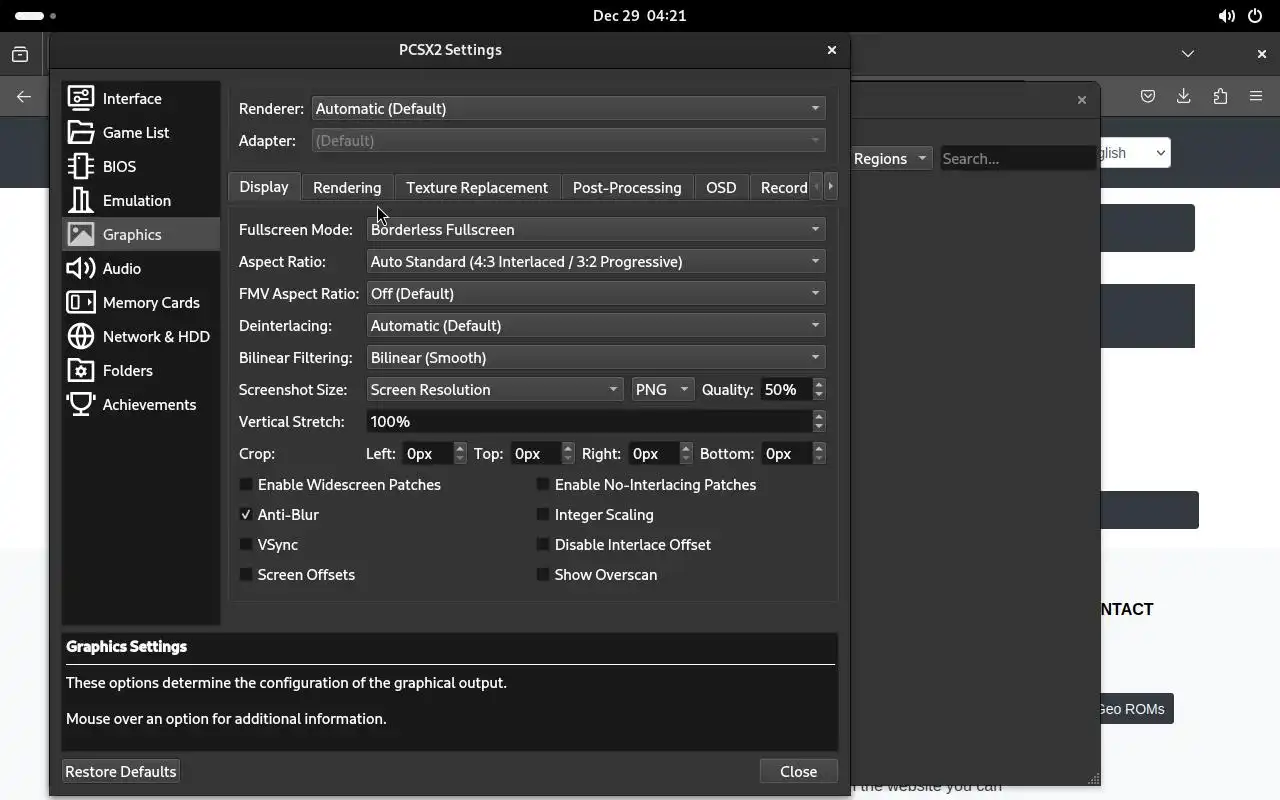Click the screenshot Quality spinbox
This screenshot has height=800, width=1280.
[792, 389]
